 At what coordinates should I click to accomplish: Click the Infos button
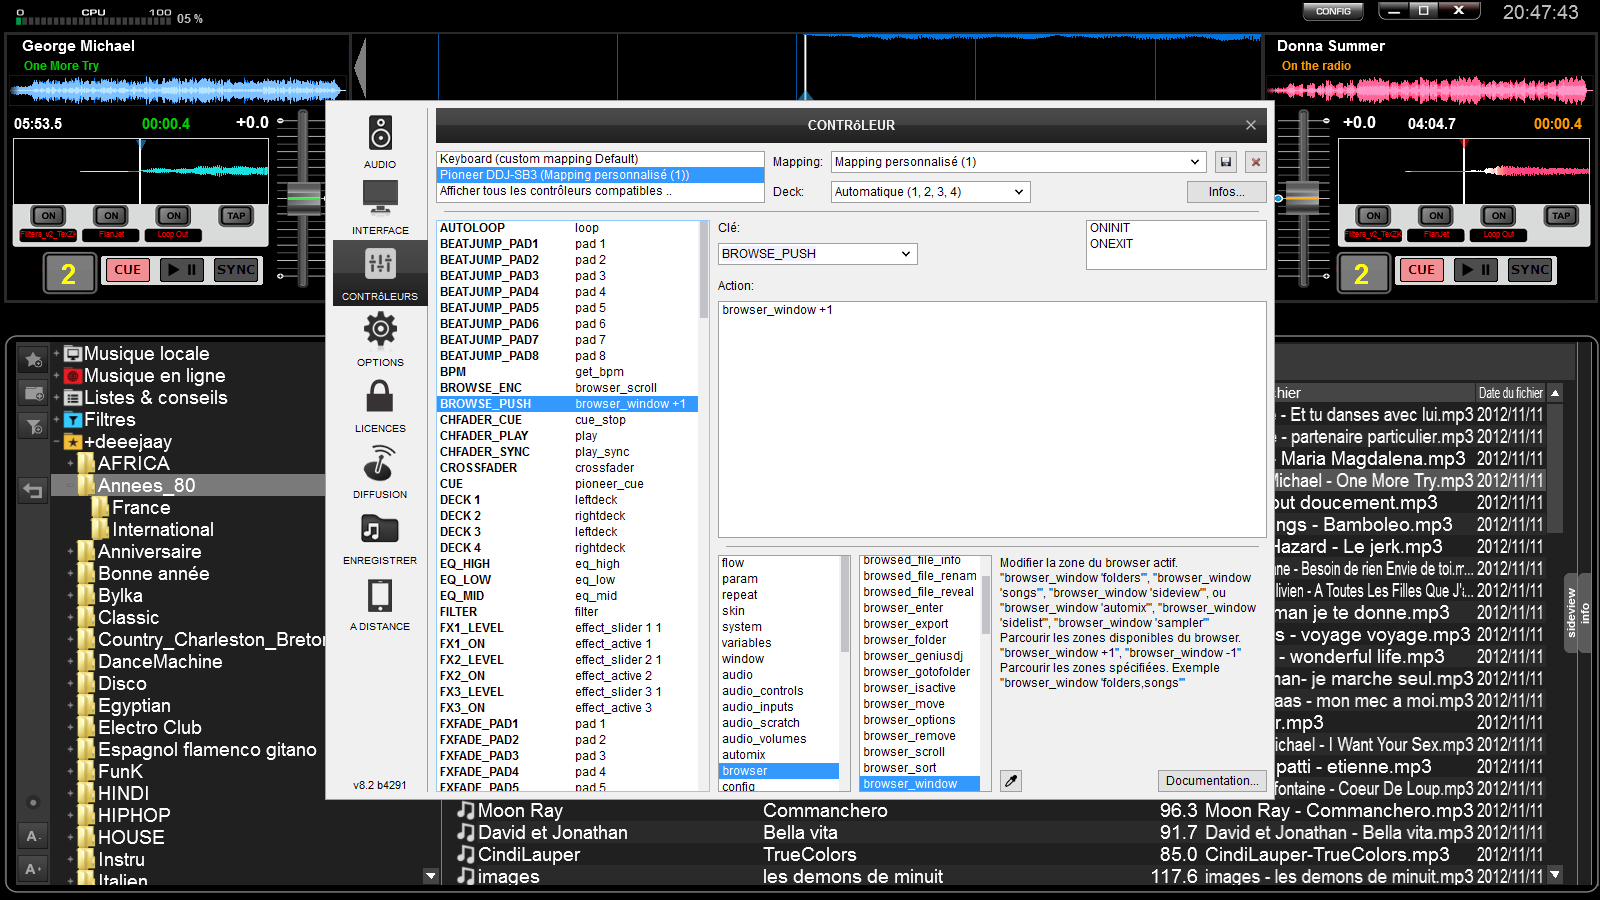[x=1226, y=192]
